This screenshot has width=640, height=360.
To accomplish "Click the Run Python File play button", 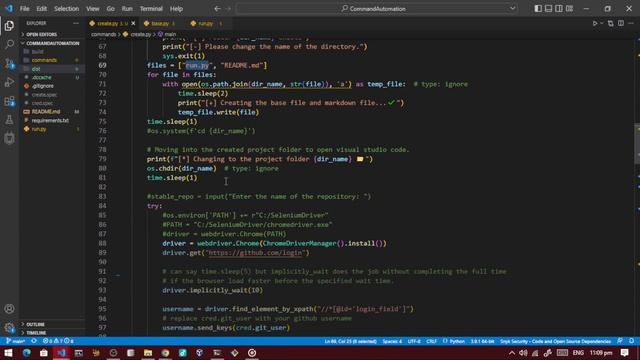I will coord(595,24).
